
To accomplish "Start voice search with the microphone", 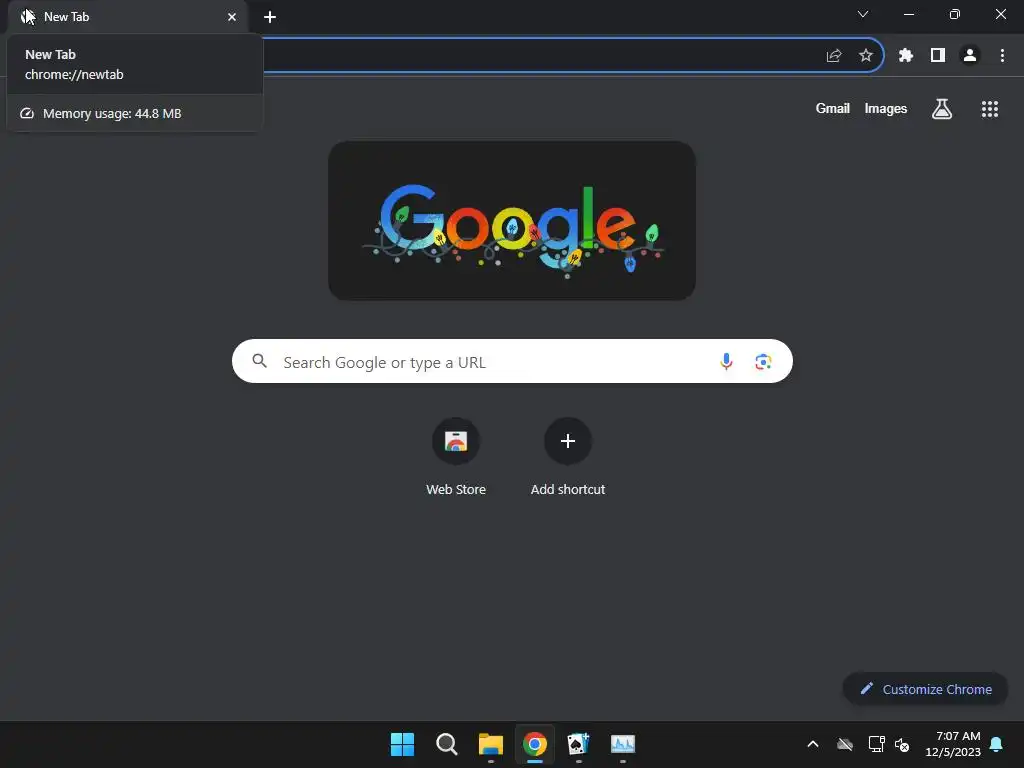I will pyautogui.click(x=726, y=361).
